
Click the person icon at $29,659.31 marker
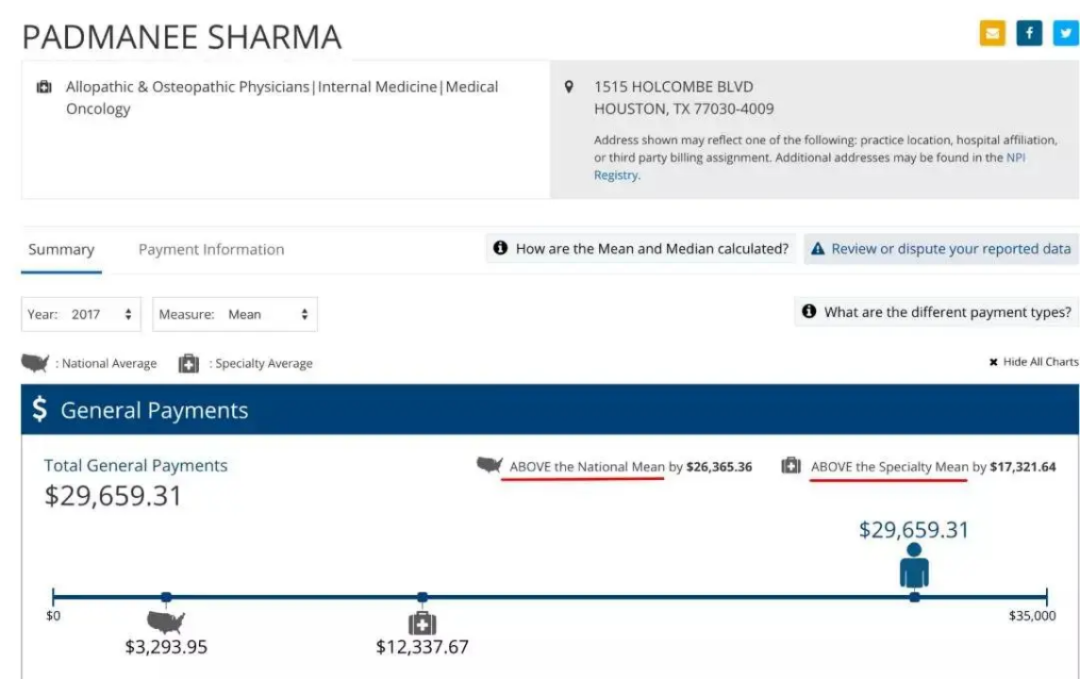pyautogui.click(x=914, y=565)
